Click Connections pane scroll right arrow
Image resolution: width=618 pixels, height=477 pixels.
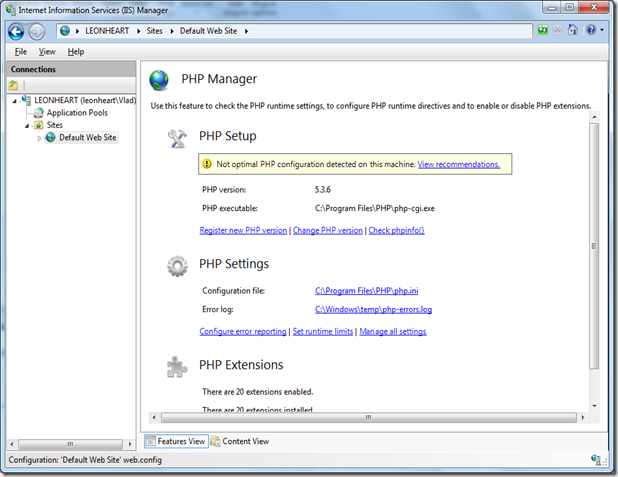point(130,444)
